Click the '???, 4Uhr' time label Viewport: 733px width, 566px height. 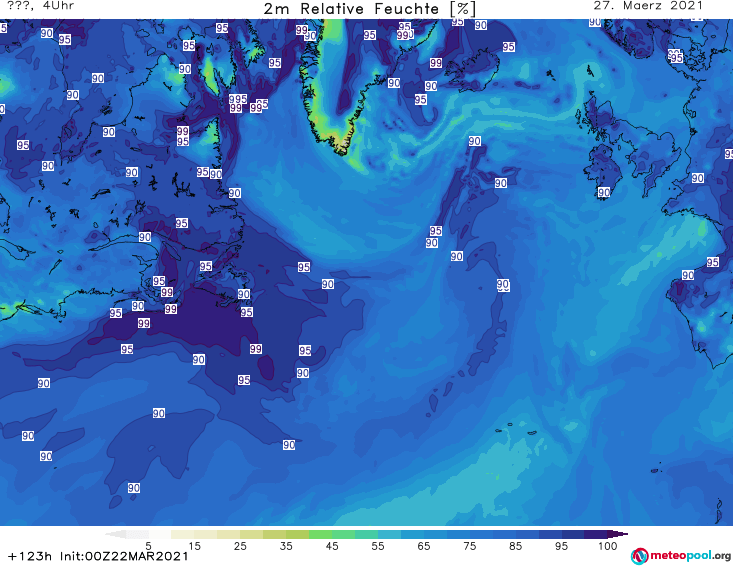[40, 6]
